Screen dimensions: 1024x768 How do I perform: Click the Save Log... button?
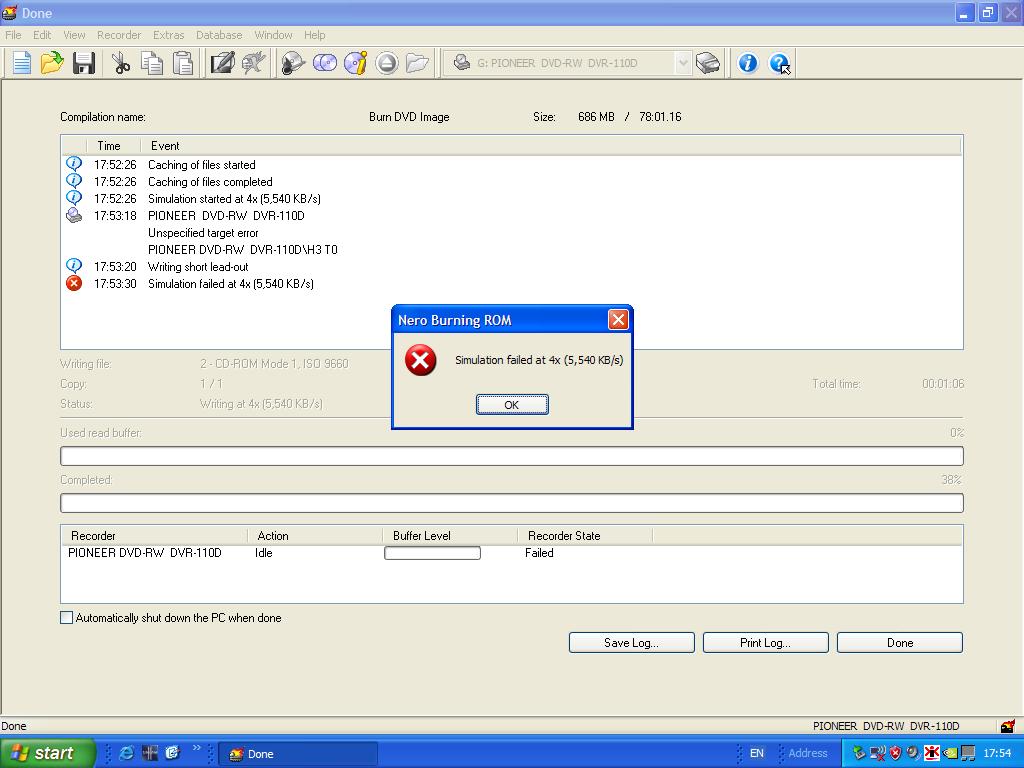point(632,643)
